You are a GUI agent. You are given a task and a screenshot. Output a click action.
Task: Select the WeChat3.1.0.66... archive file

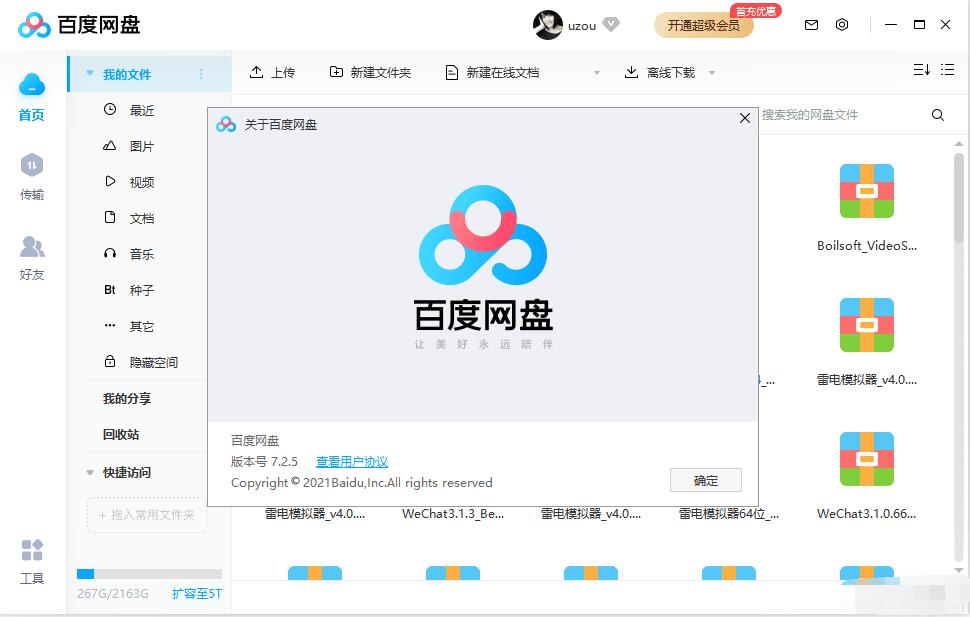867,475
